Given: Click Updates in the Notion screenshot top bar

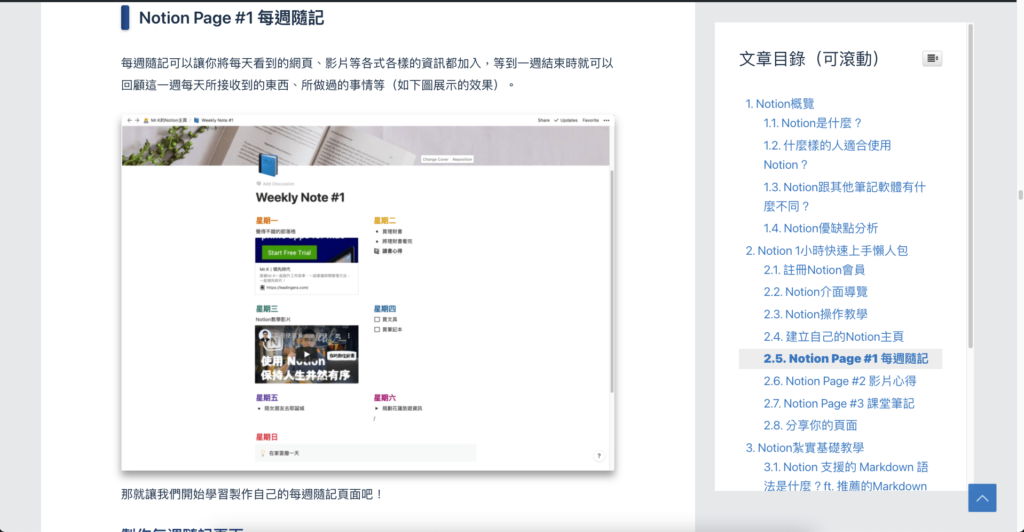Looking at the screenshot, I should [566, 120].
